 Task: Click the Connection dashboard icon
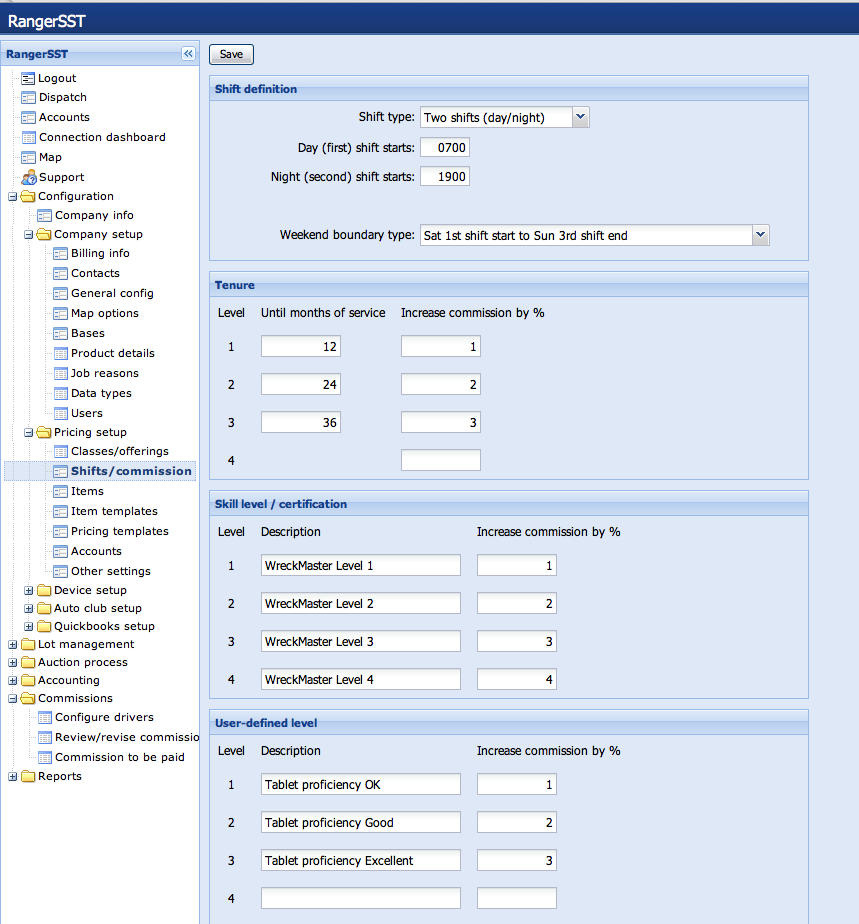coord(28,137)
